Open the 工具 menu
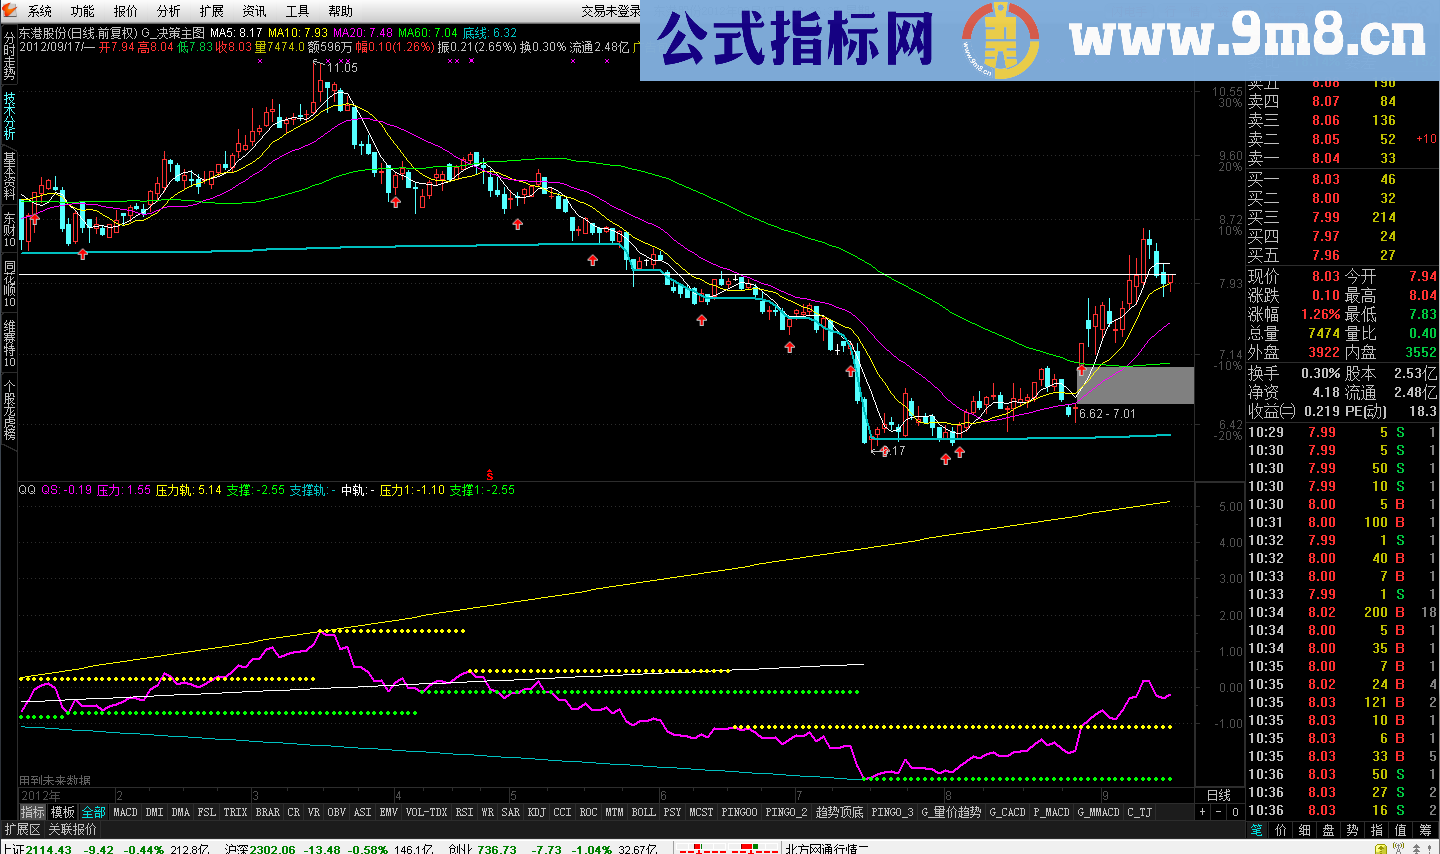1440x854 pixels. [x=297, y=11]
